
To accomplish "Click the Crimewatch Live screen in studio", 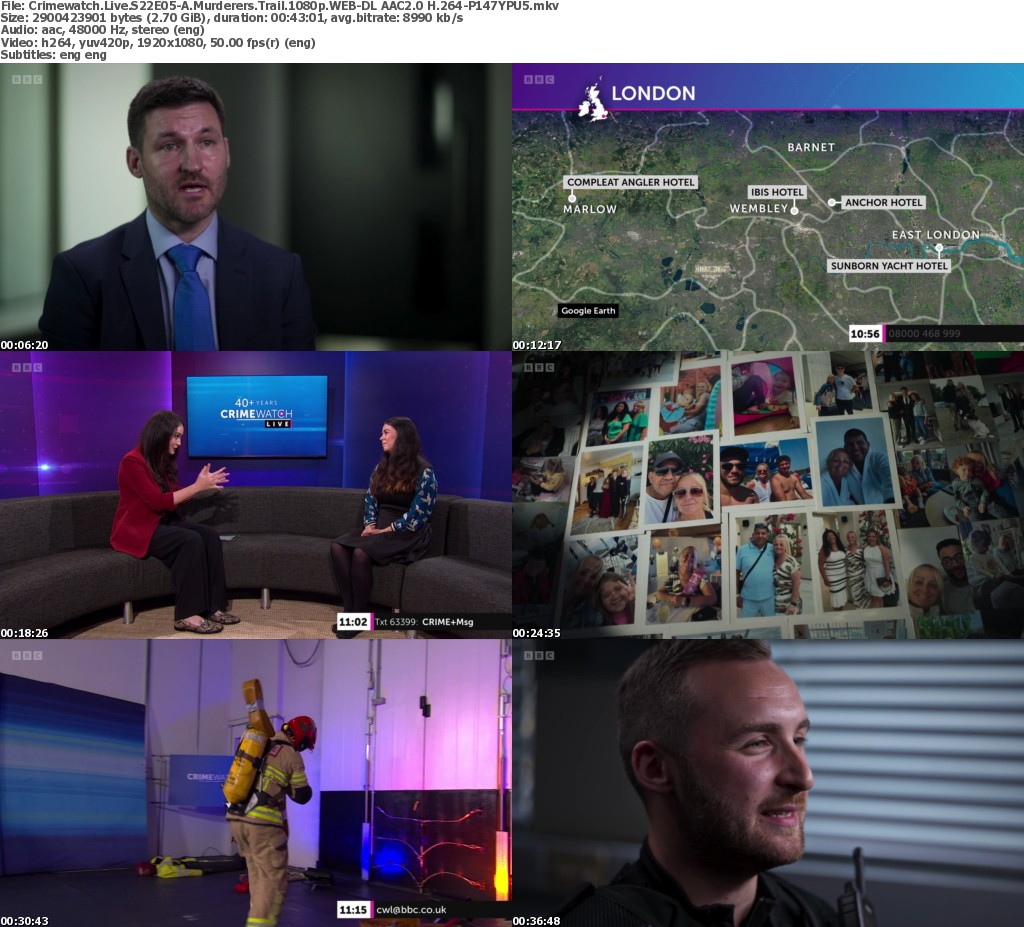I will click(x=257, y=416).
